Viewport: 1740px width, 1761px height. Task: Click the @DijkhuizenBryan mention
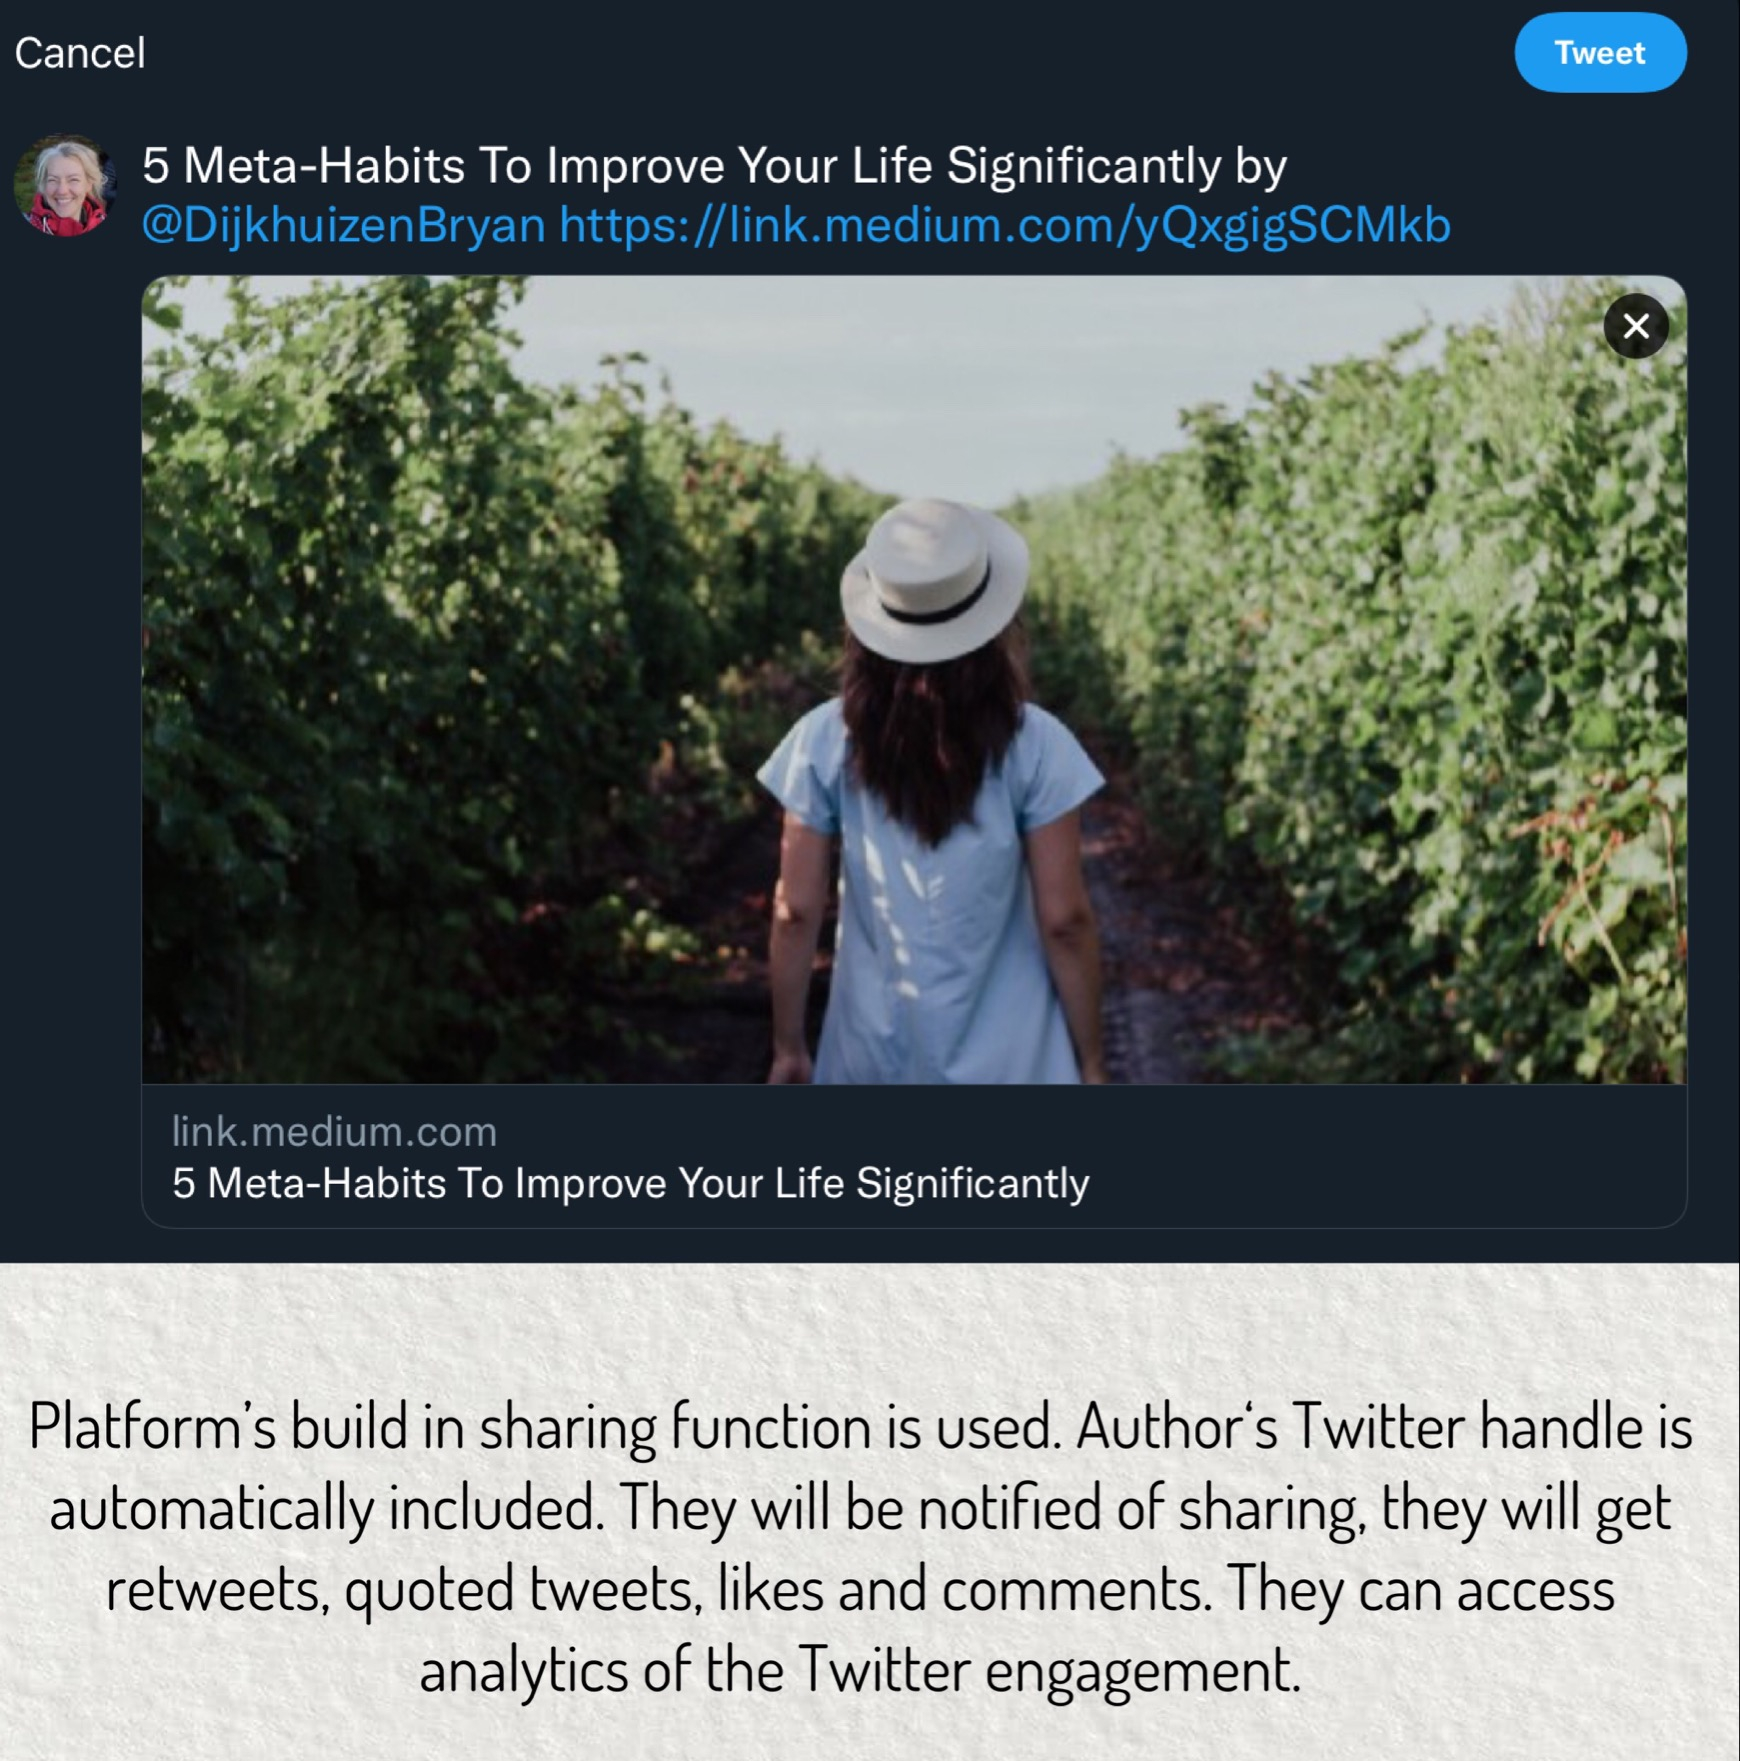pos(343,225)
